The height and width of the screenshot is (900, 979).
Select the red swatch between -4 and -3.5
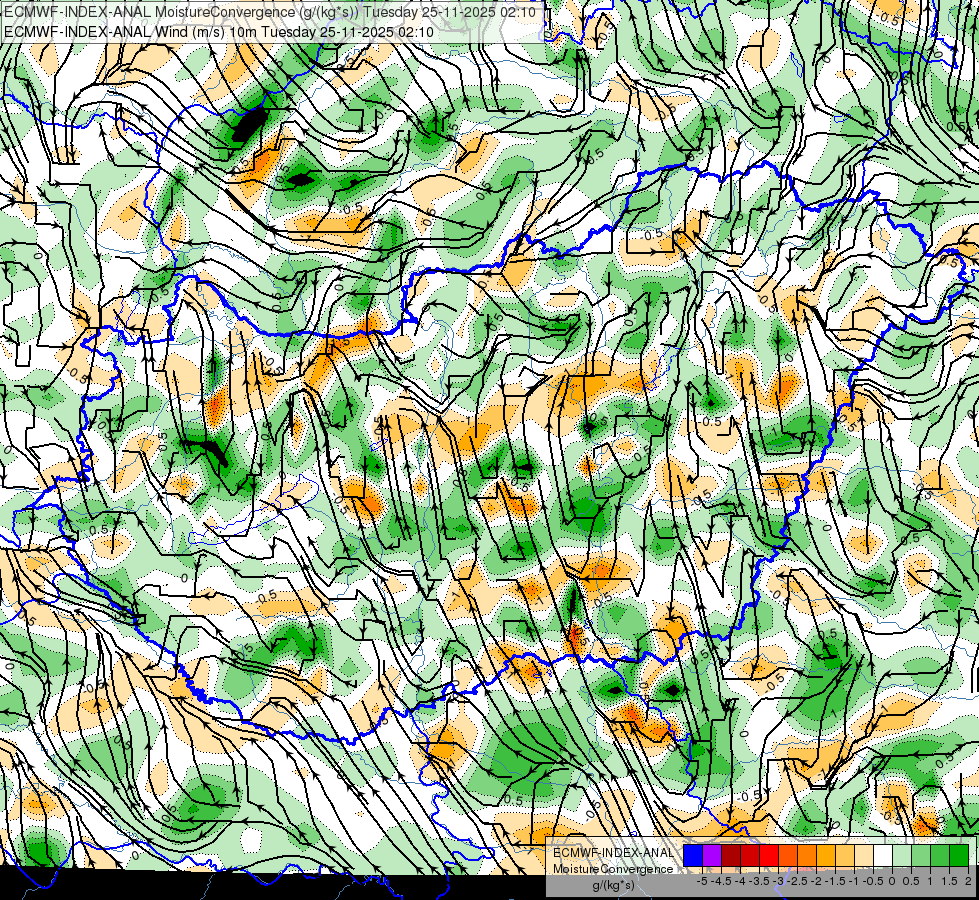click(x=750, y=856)
